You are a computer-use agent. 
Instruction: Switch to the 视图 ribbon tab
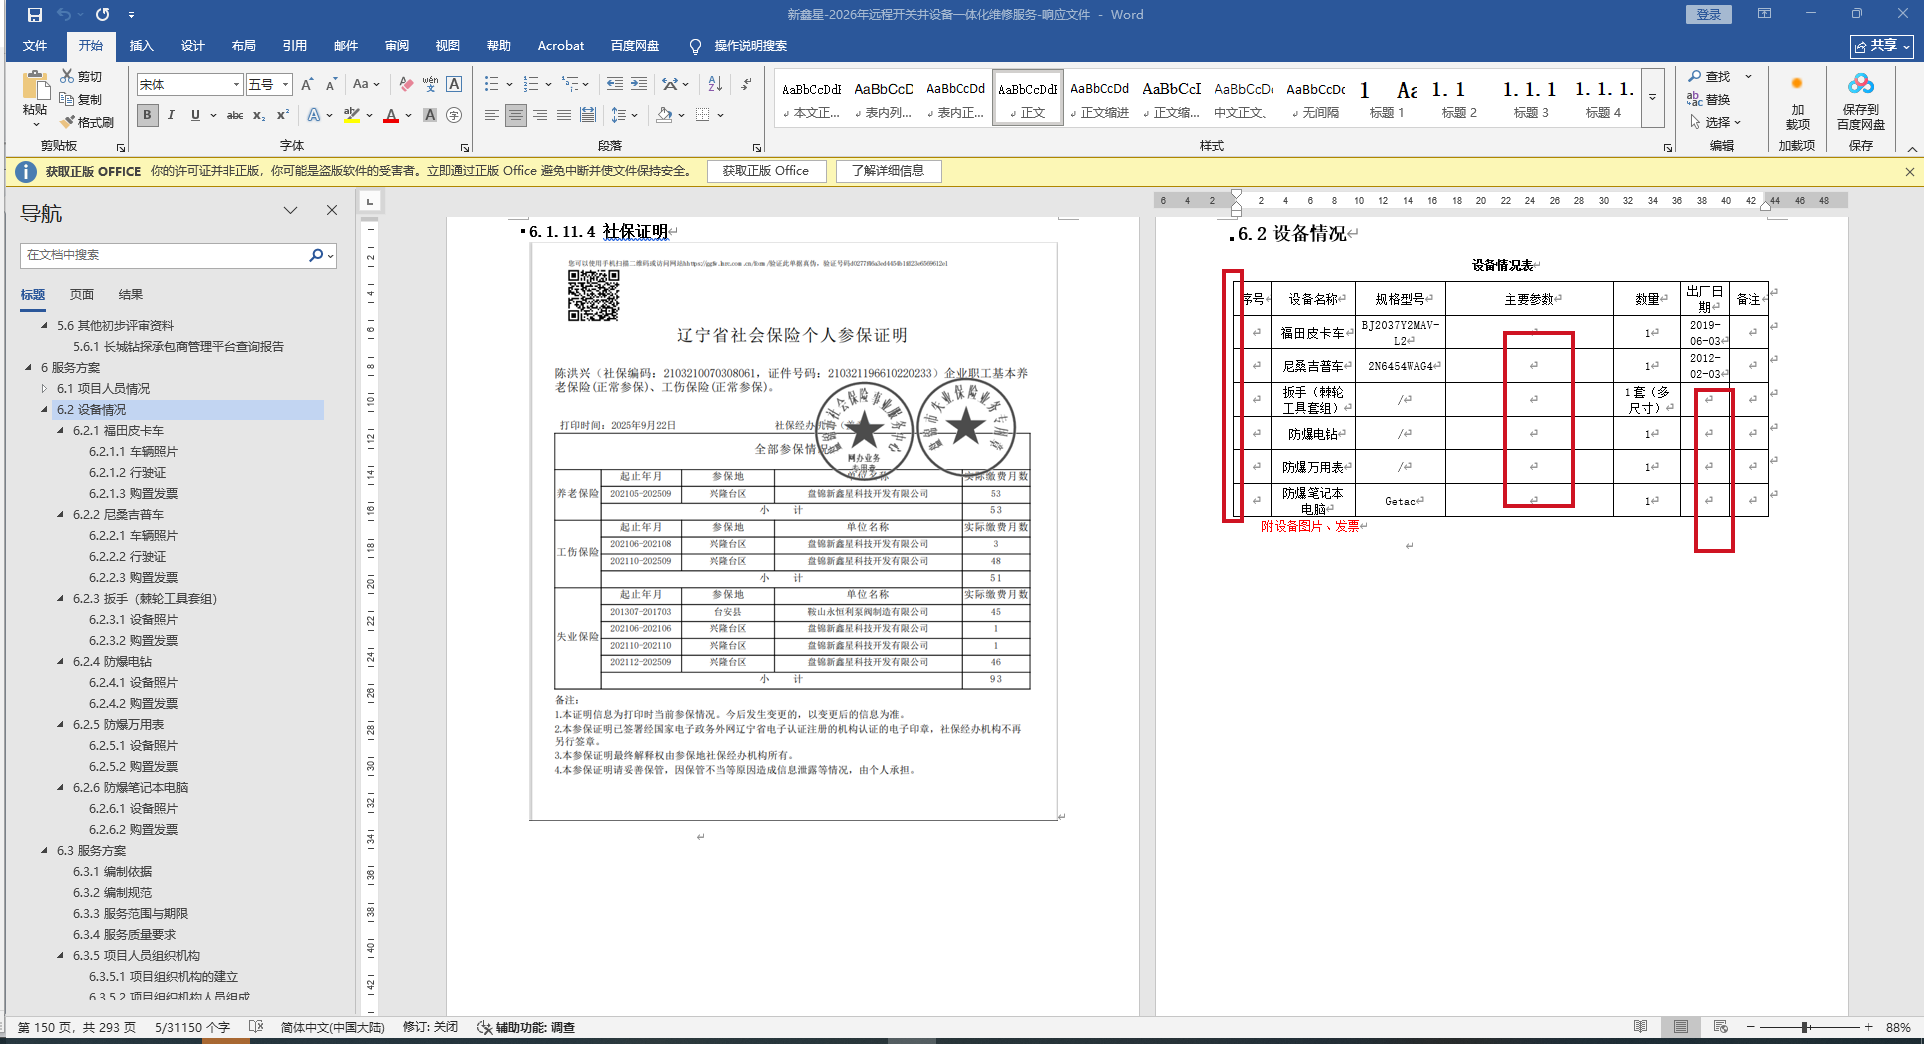(447, 46)
